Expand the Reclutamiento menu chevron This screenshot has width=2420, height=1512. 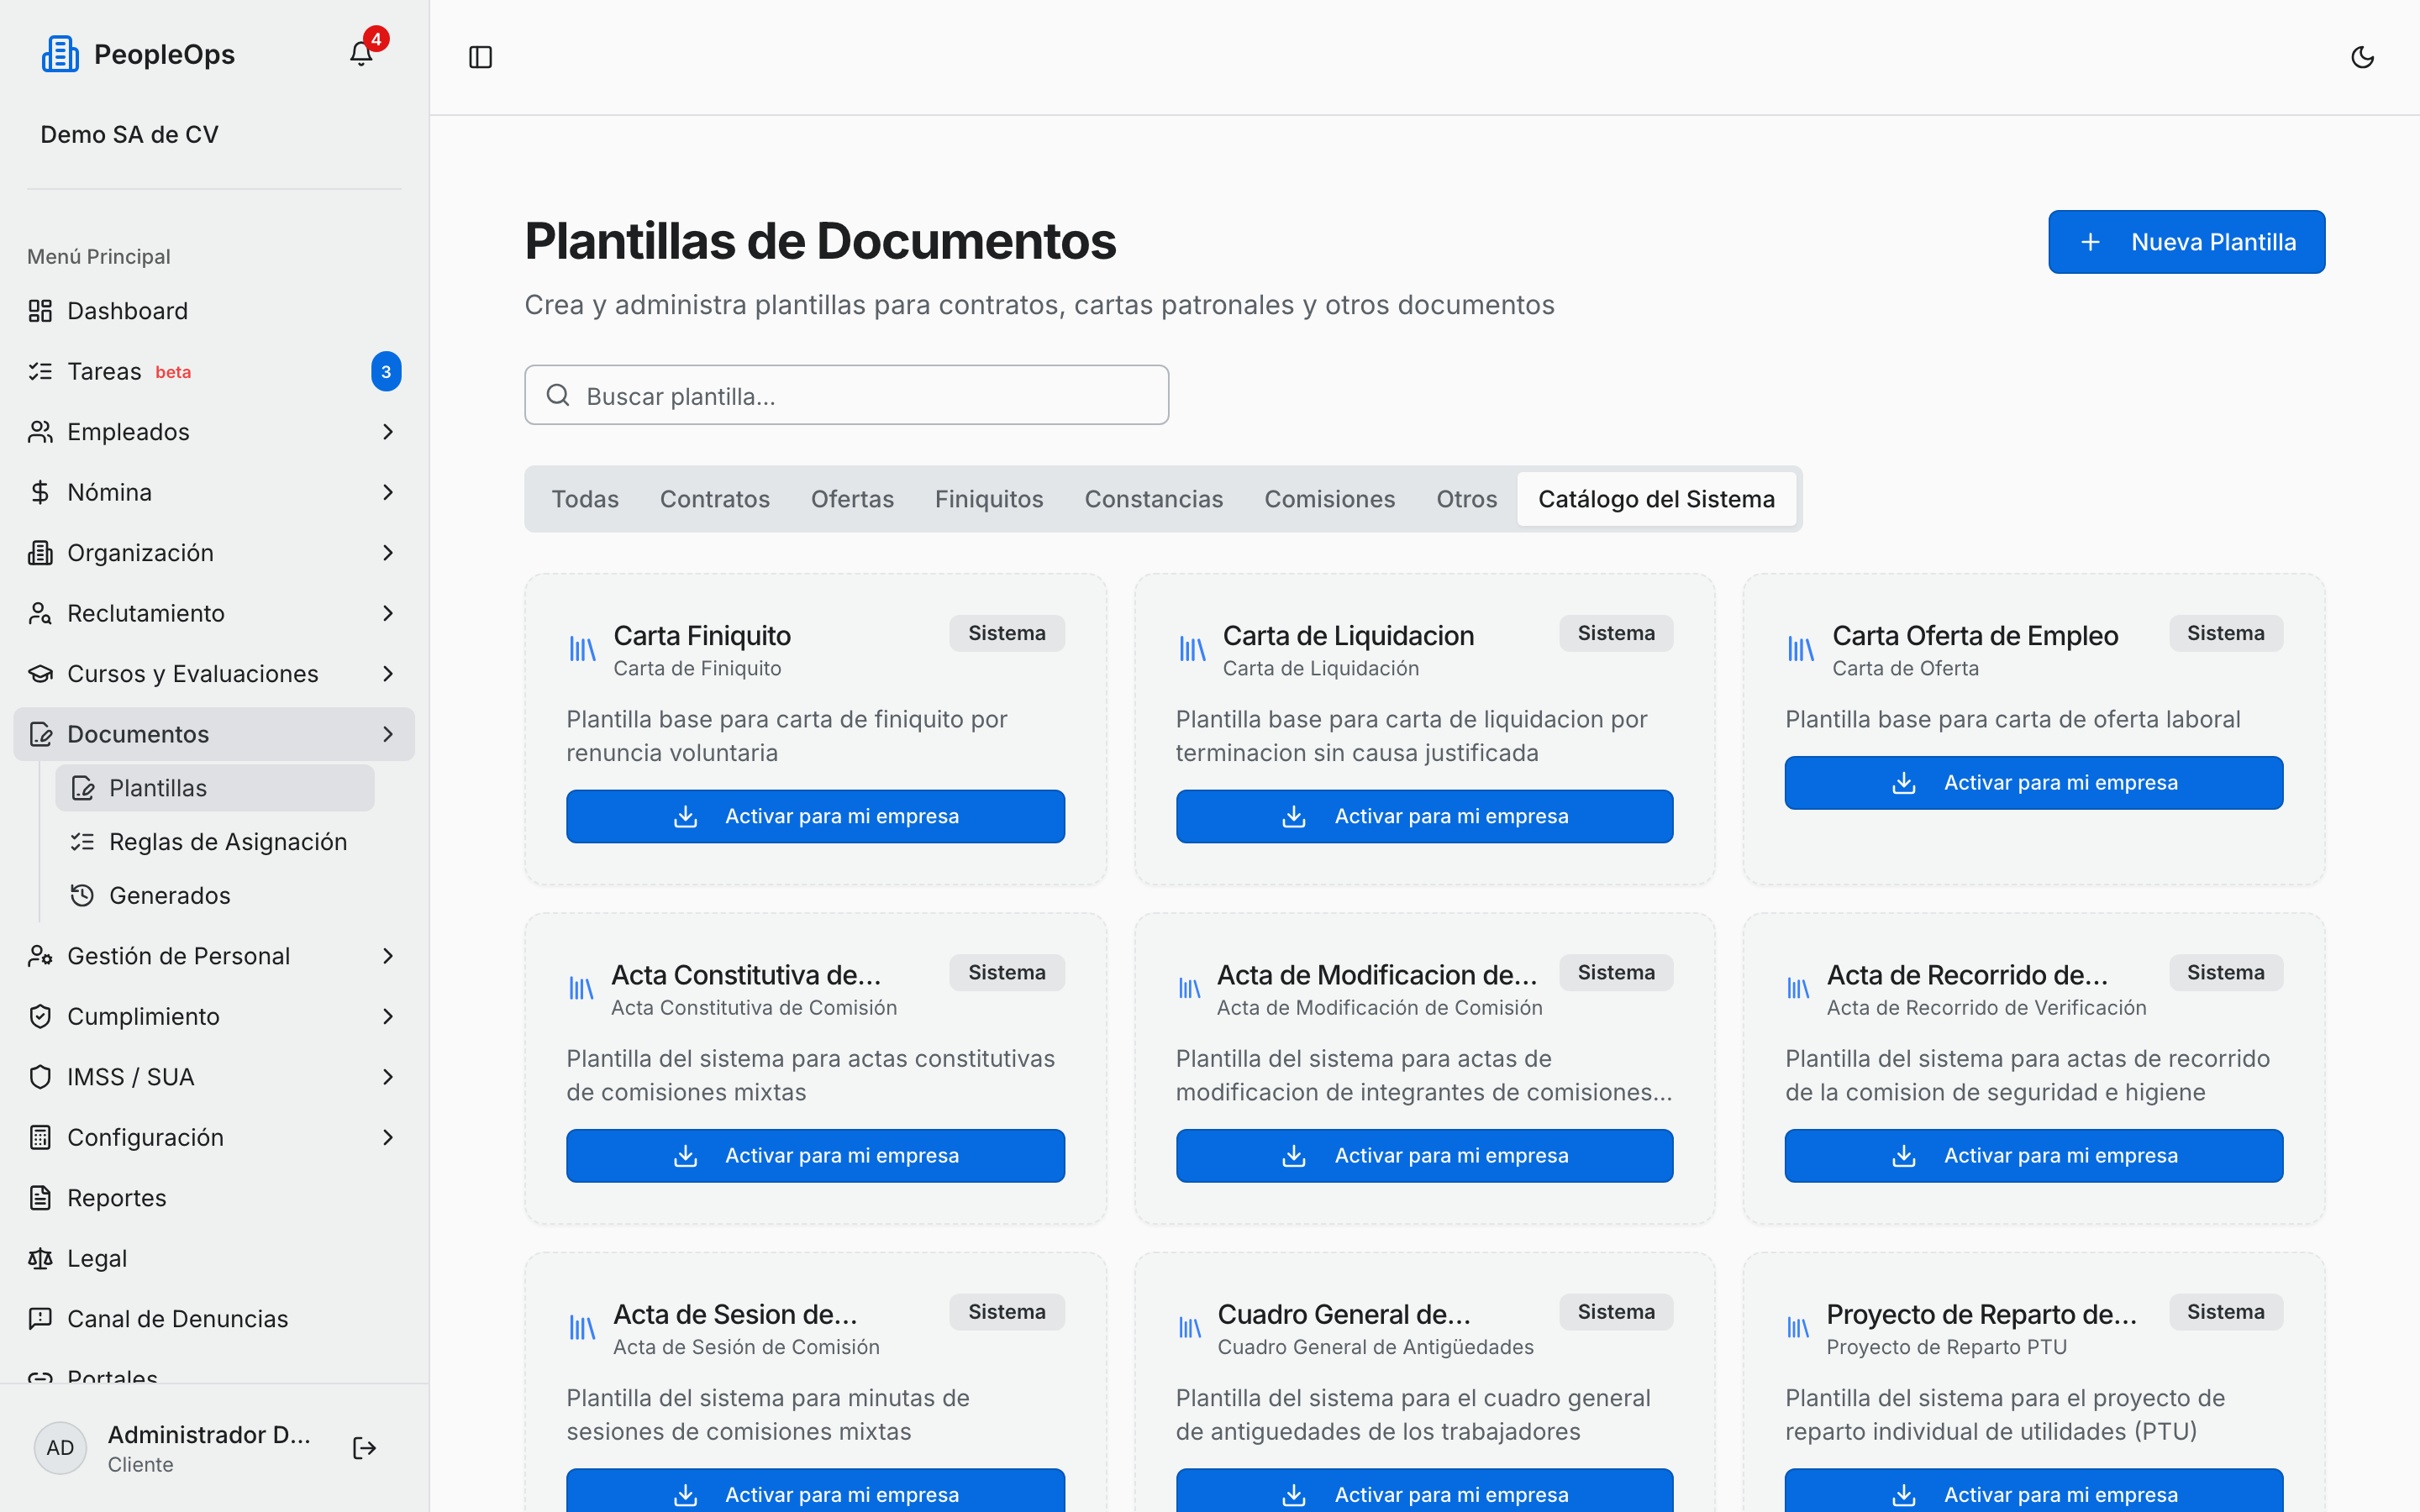pos(388,613)
